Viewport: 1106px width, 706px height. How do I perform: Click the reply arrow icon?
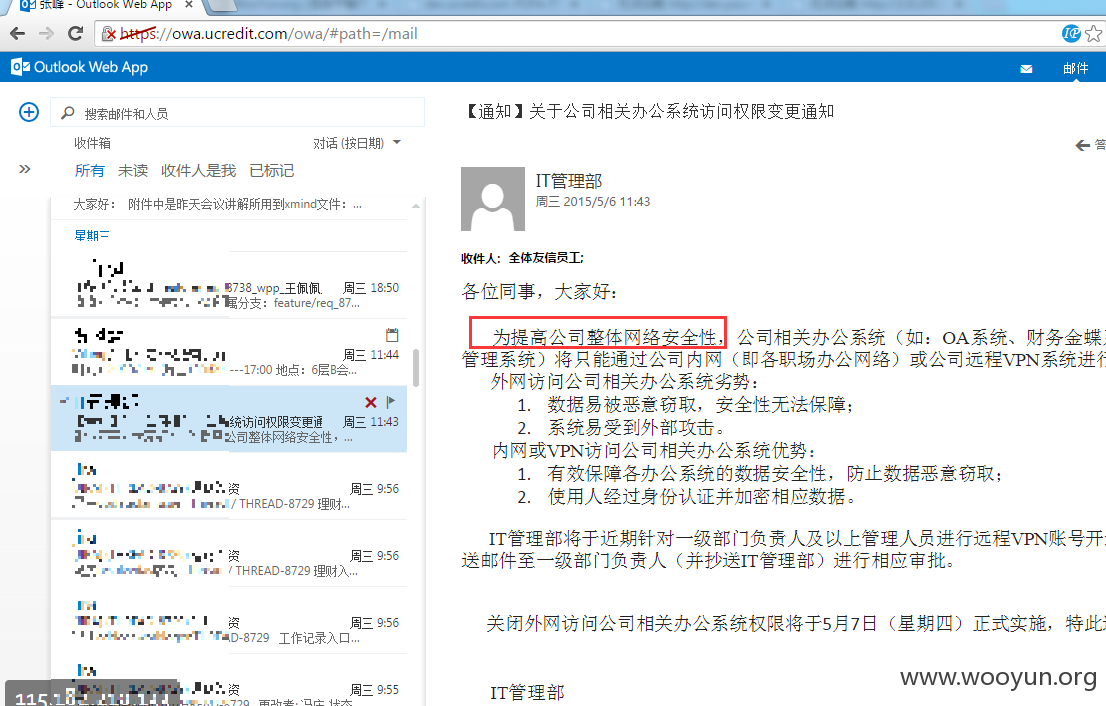point(1083,145)
